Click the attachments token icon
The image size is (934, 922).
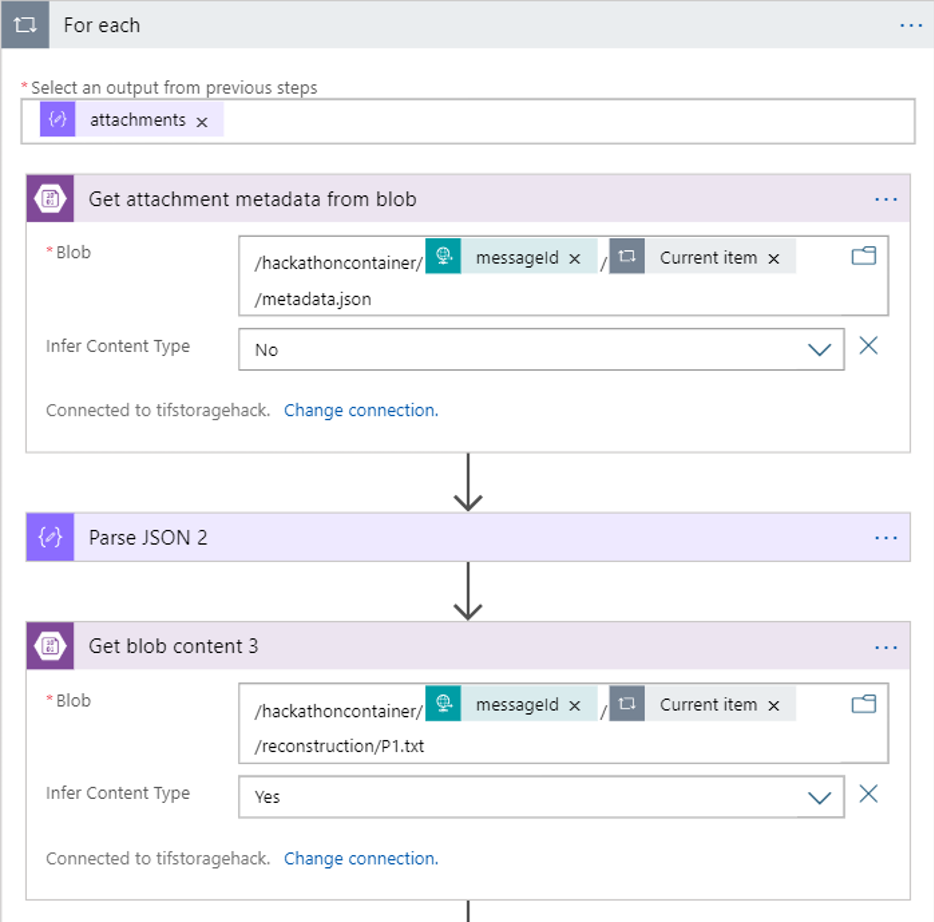coord(58,119)
